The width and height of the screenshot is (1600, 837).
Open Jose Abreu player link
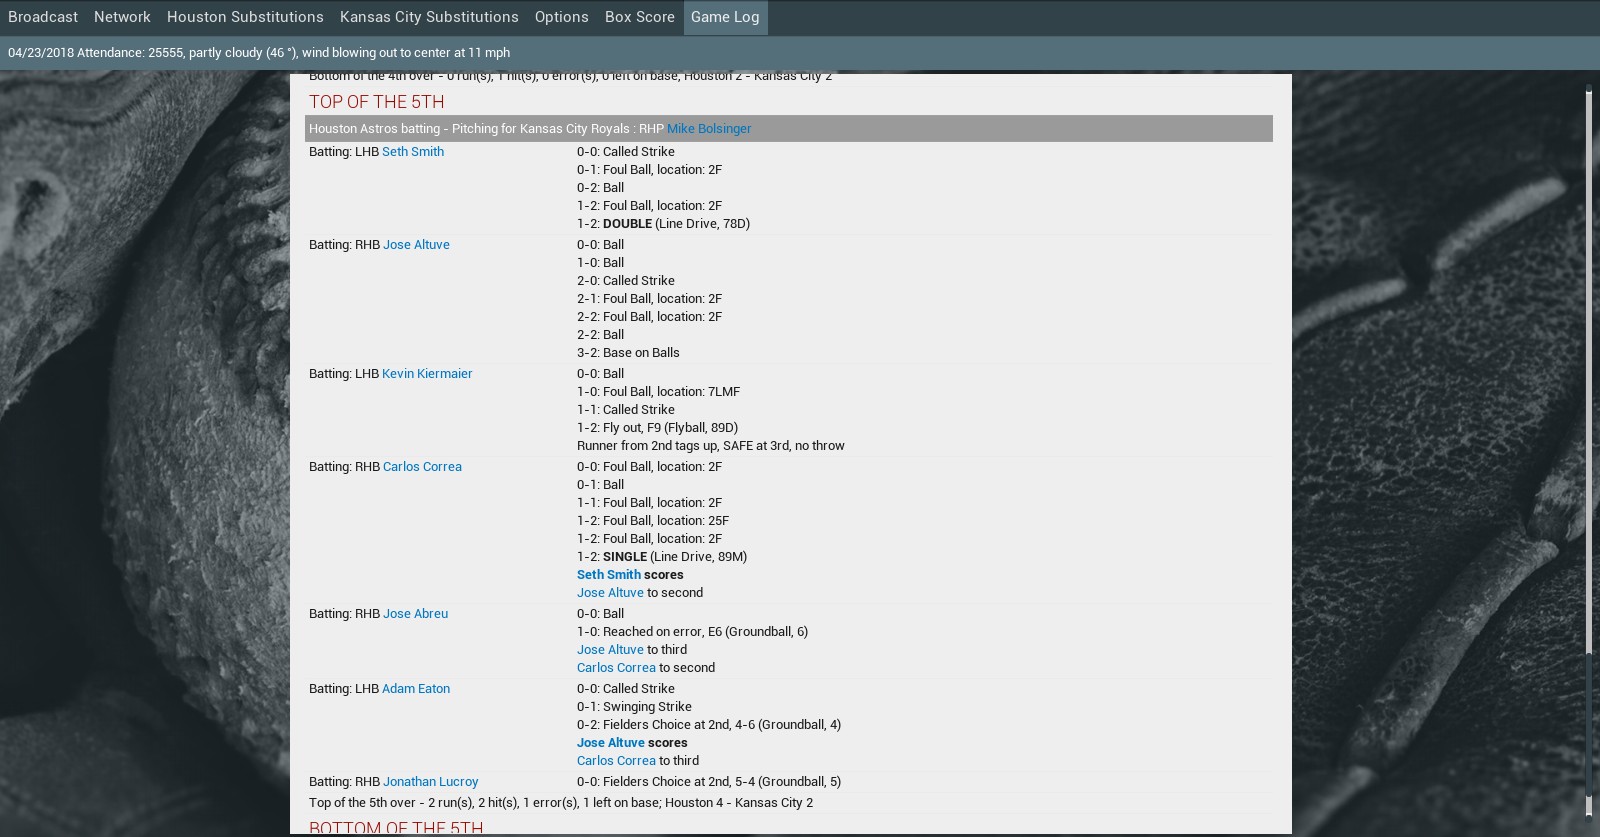click(x=415, y=614)
